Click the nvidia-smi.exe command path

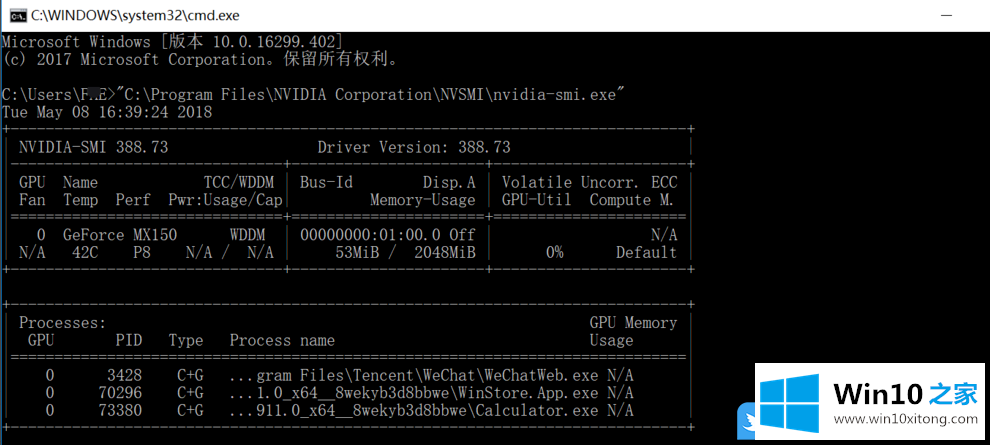pyautogui.click(x=370, y=94)
